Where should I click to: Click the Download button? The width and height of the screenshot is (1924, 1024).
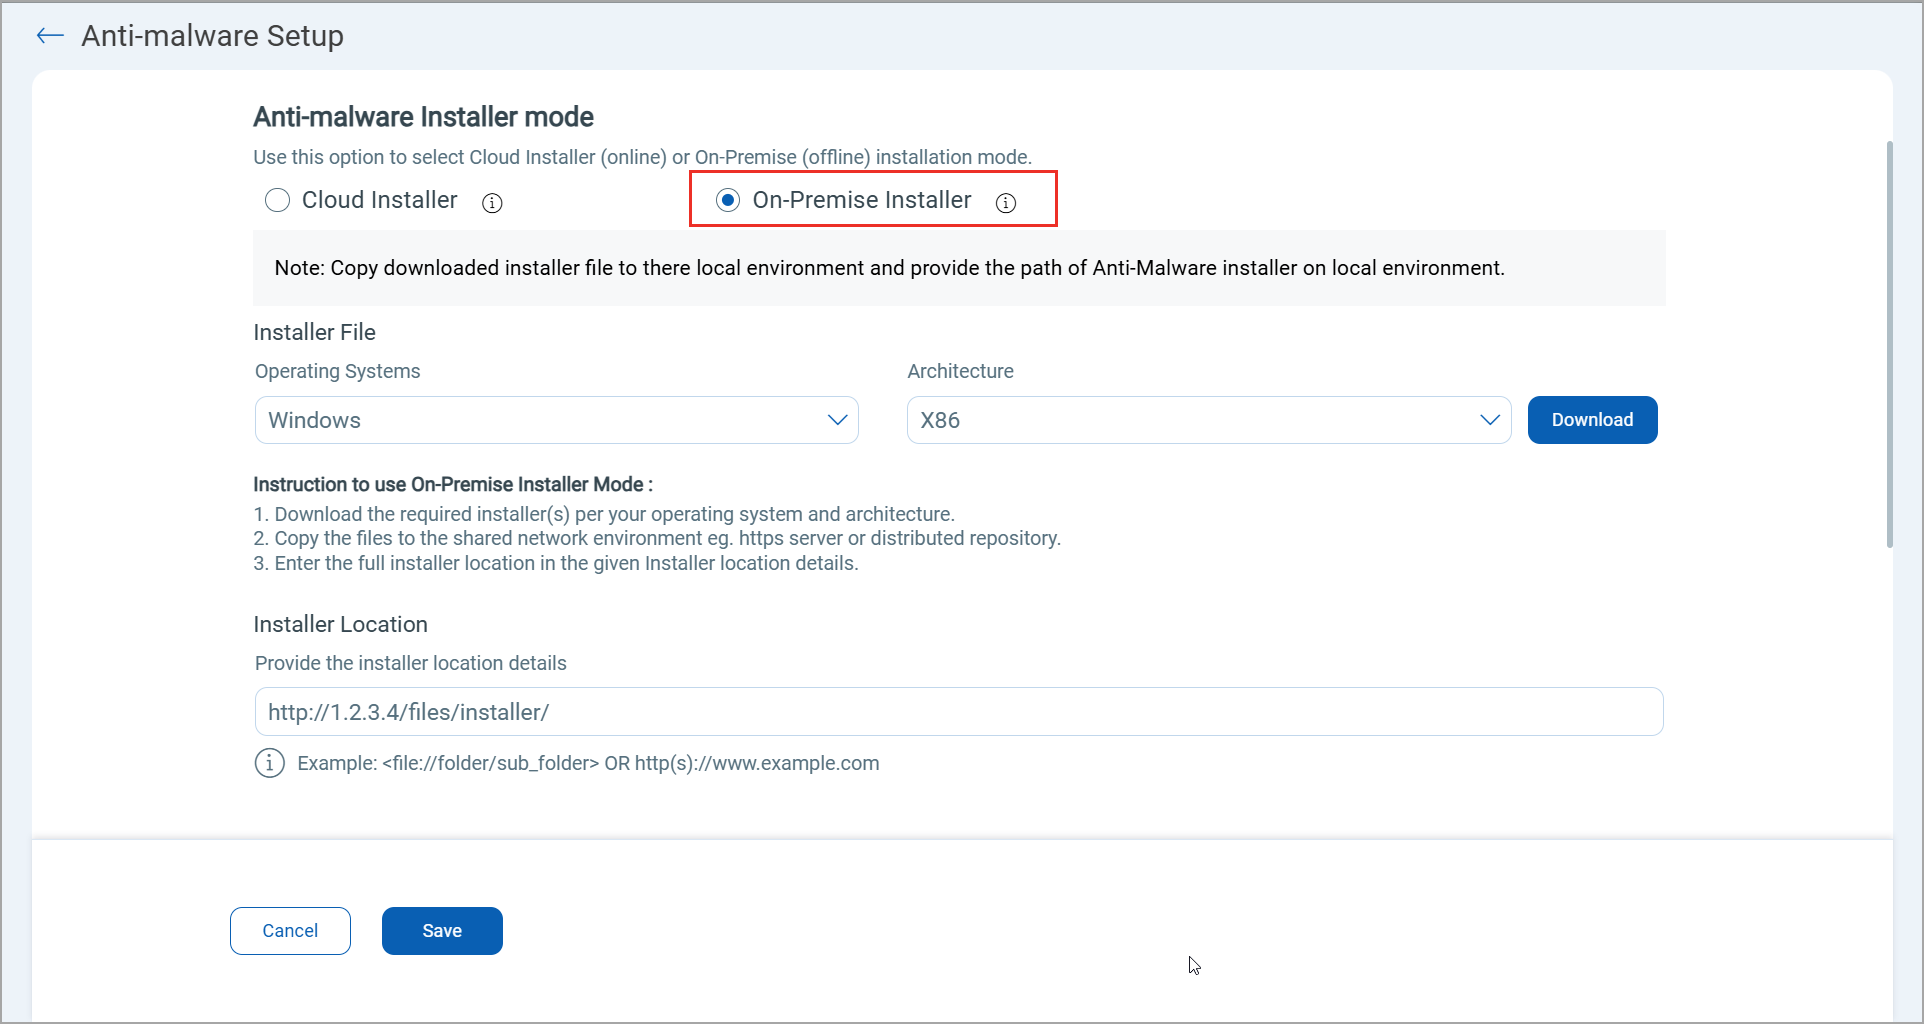pos(1593,420)
